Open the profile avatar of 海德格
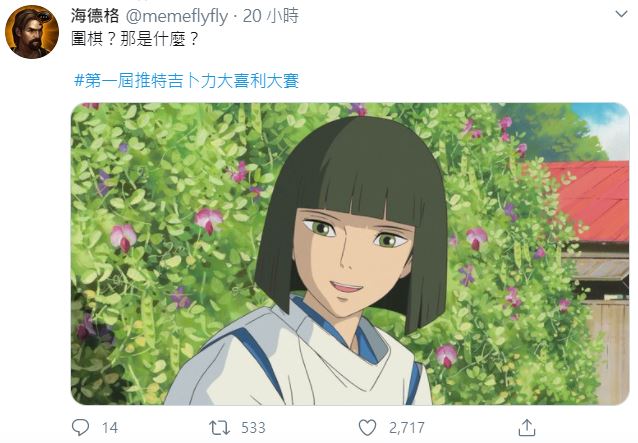This screenshot has width=638, height=443. click(32, 32)
